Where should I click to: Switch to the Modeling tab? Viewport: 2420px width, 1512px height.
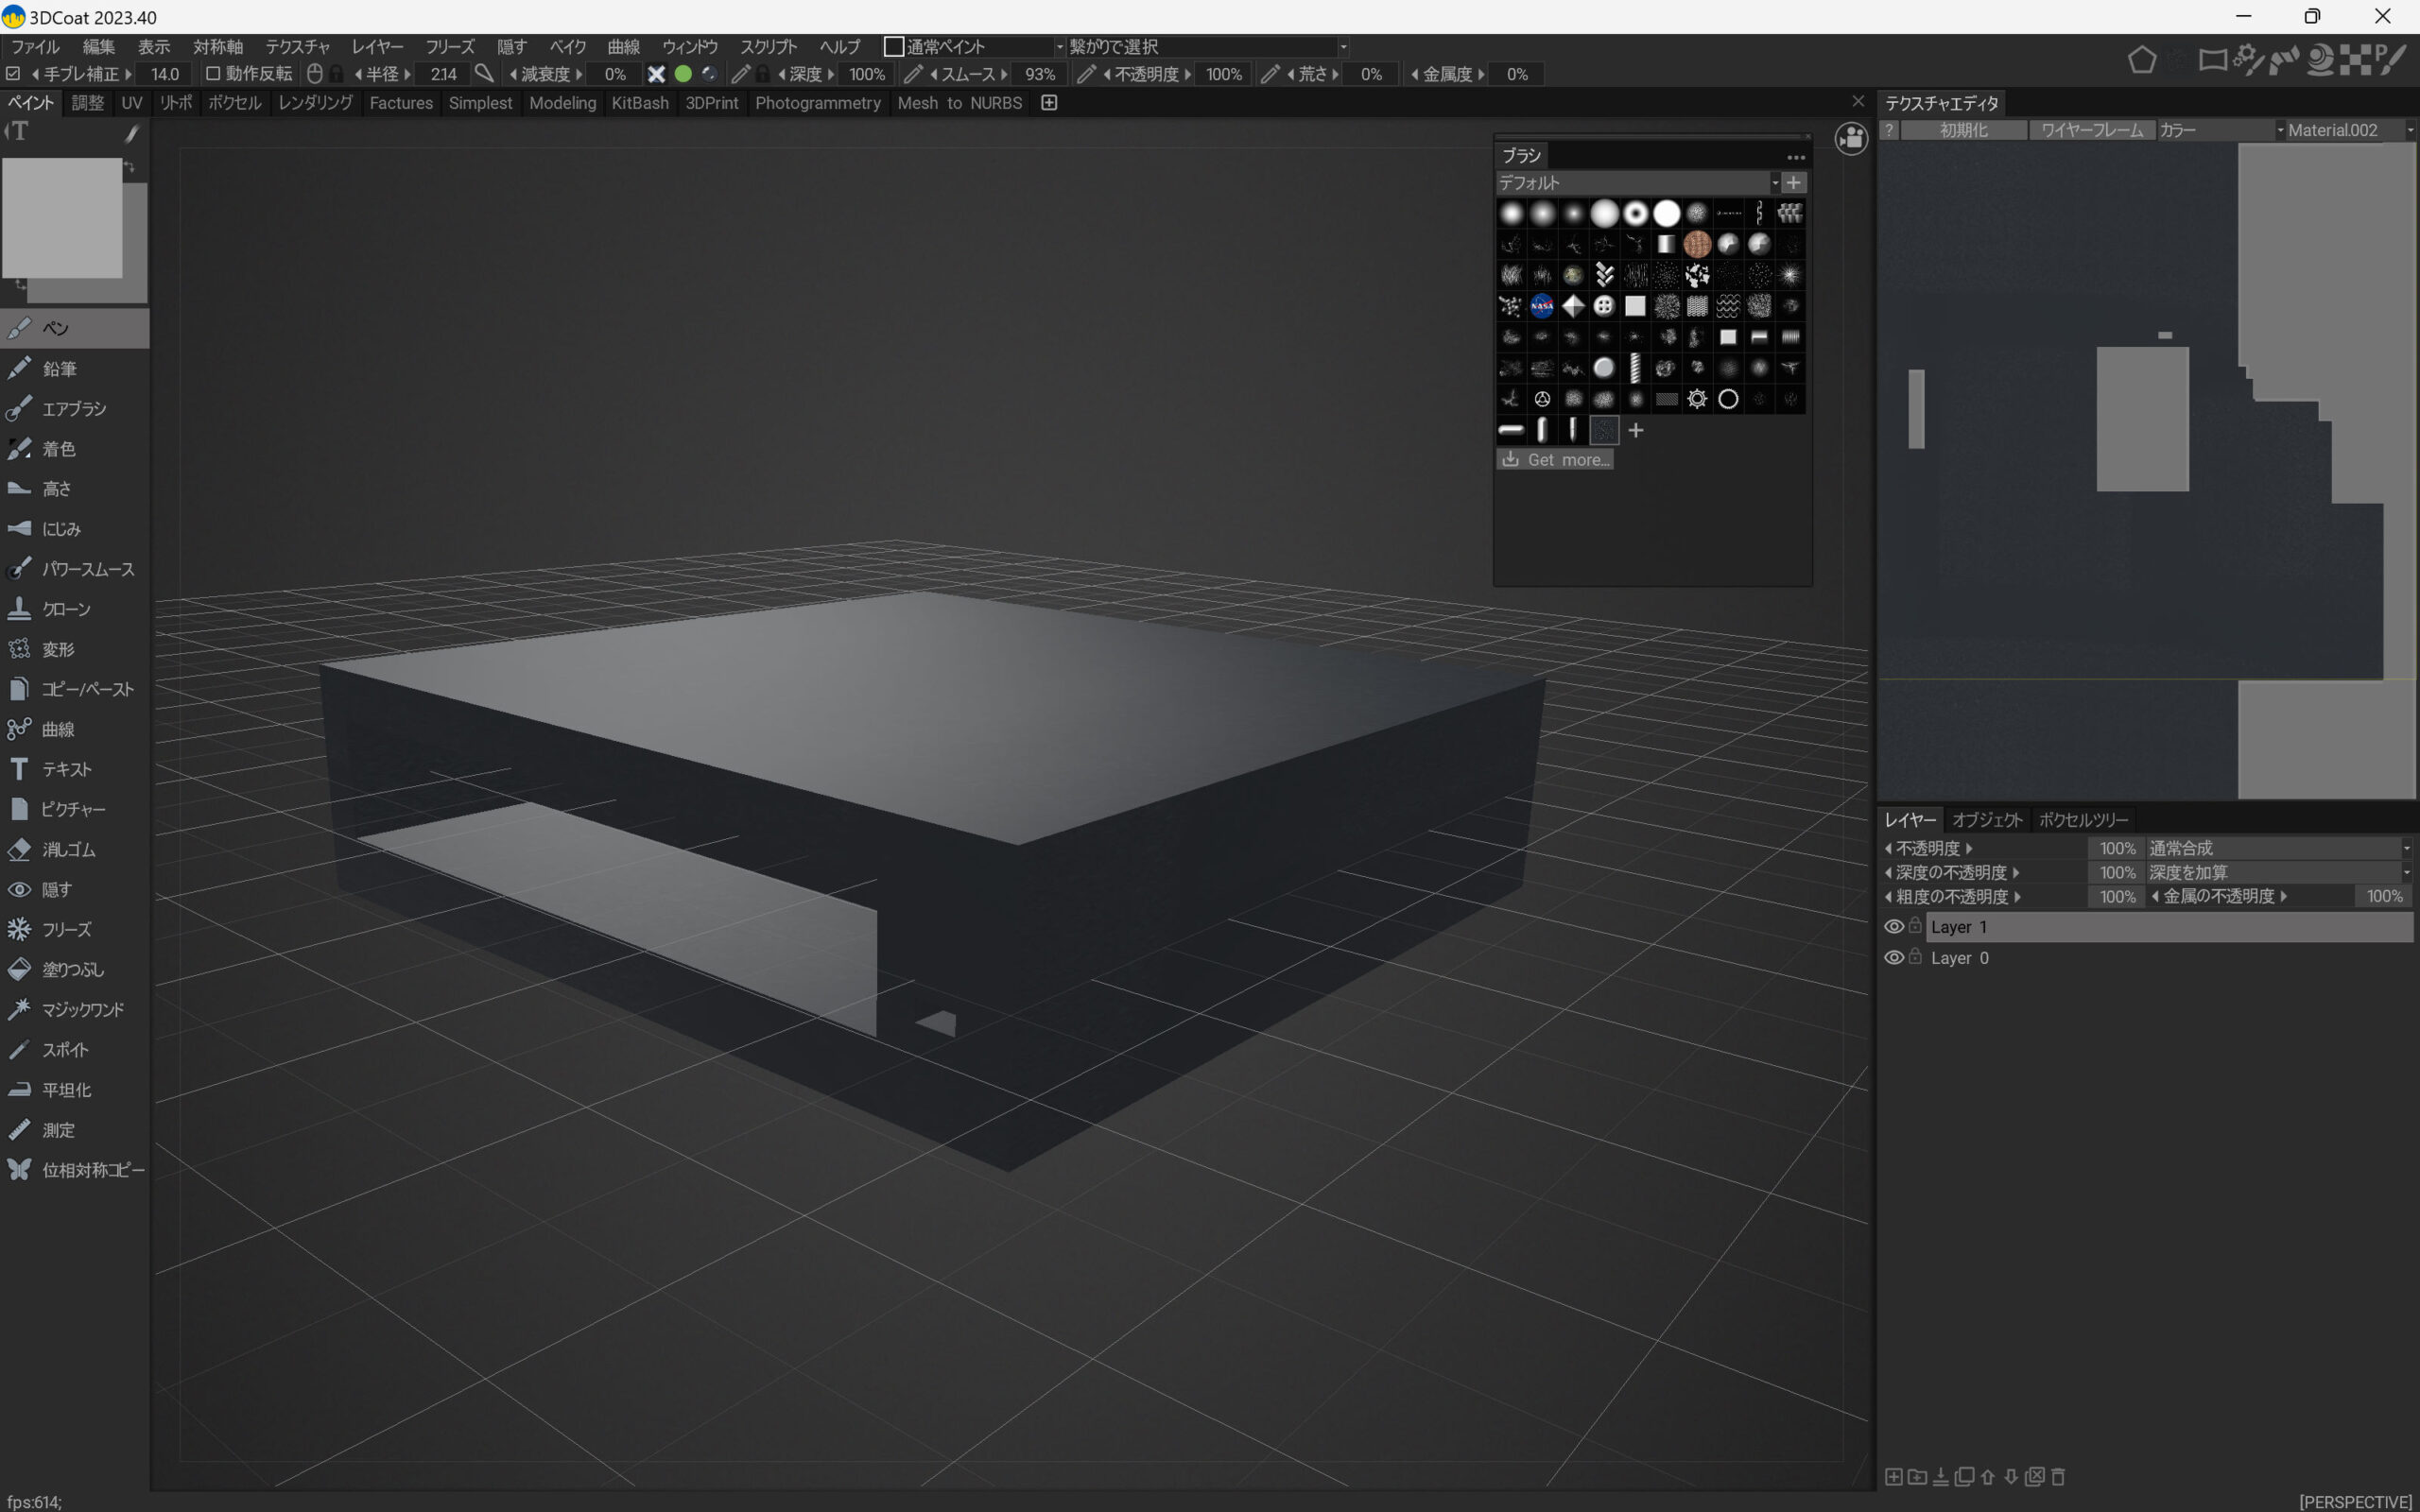[x=562, y=103]
